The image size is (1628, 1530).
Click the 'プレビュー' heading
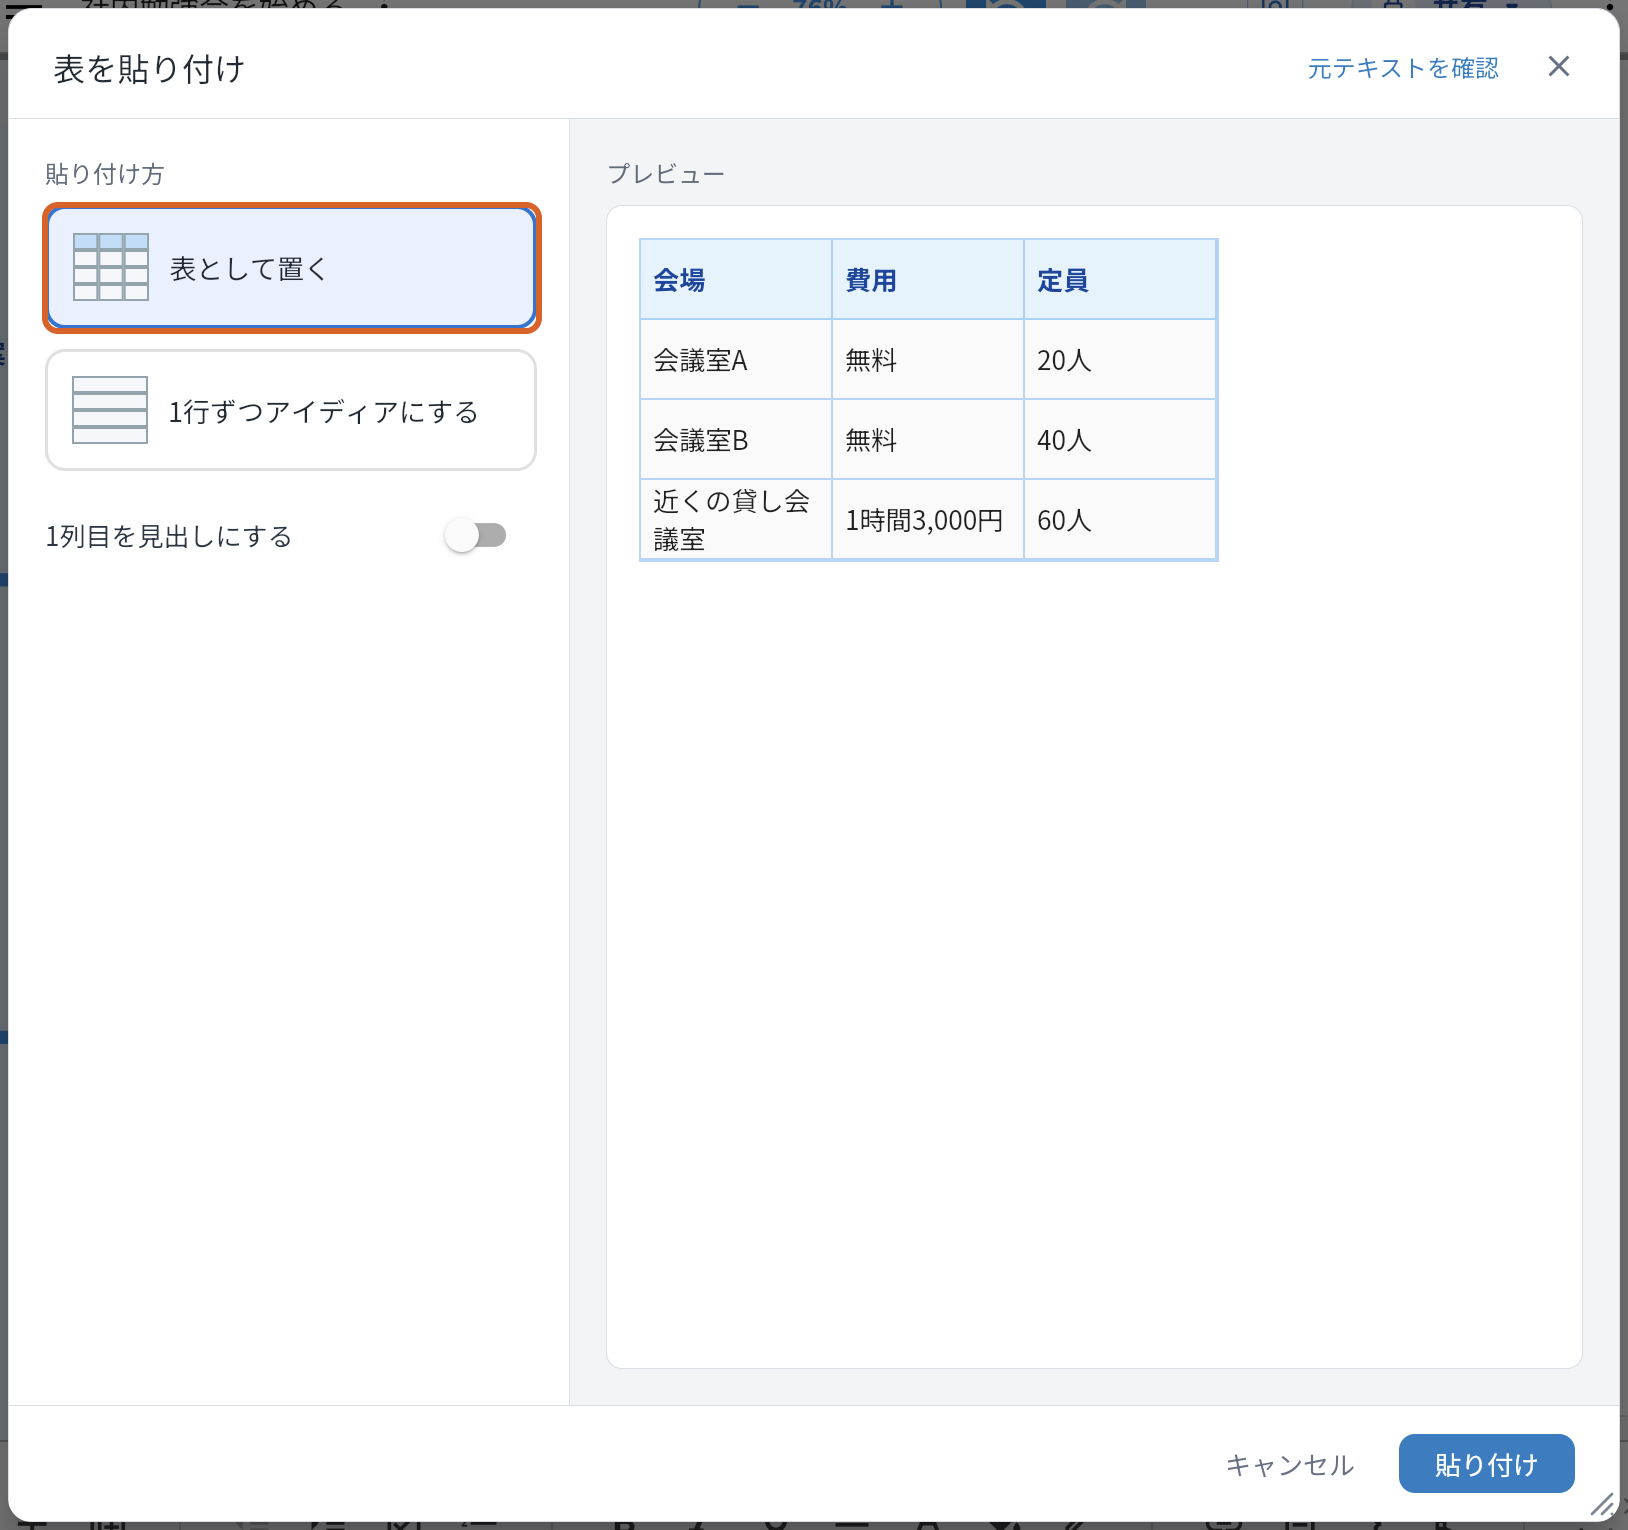click(666, 174)
